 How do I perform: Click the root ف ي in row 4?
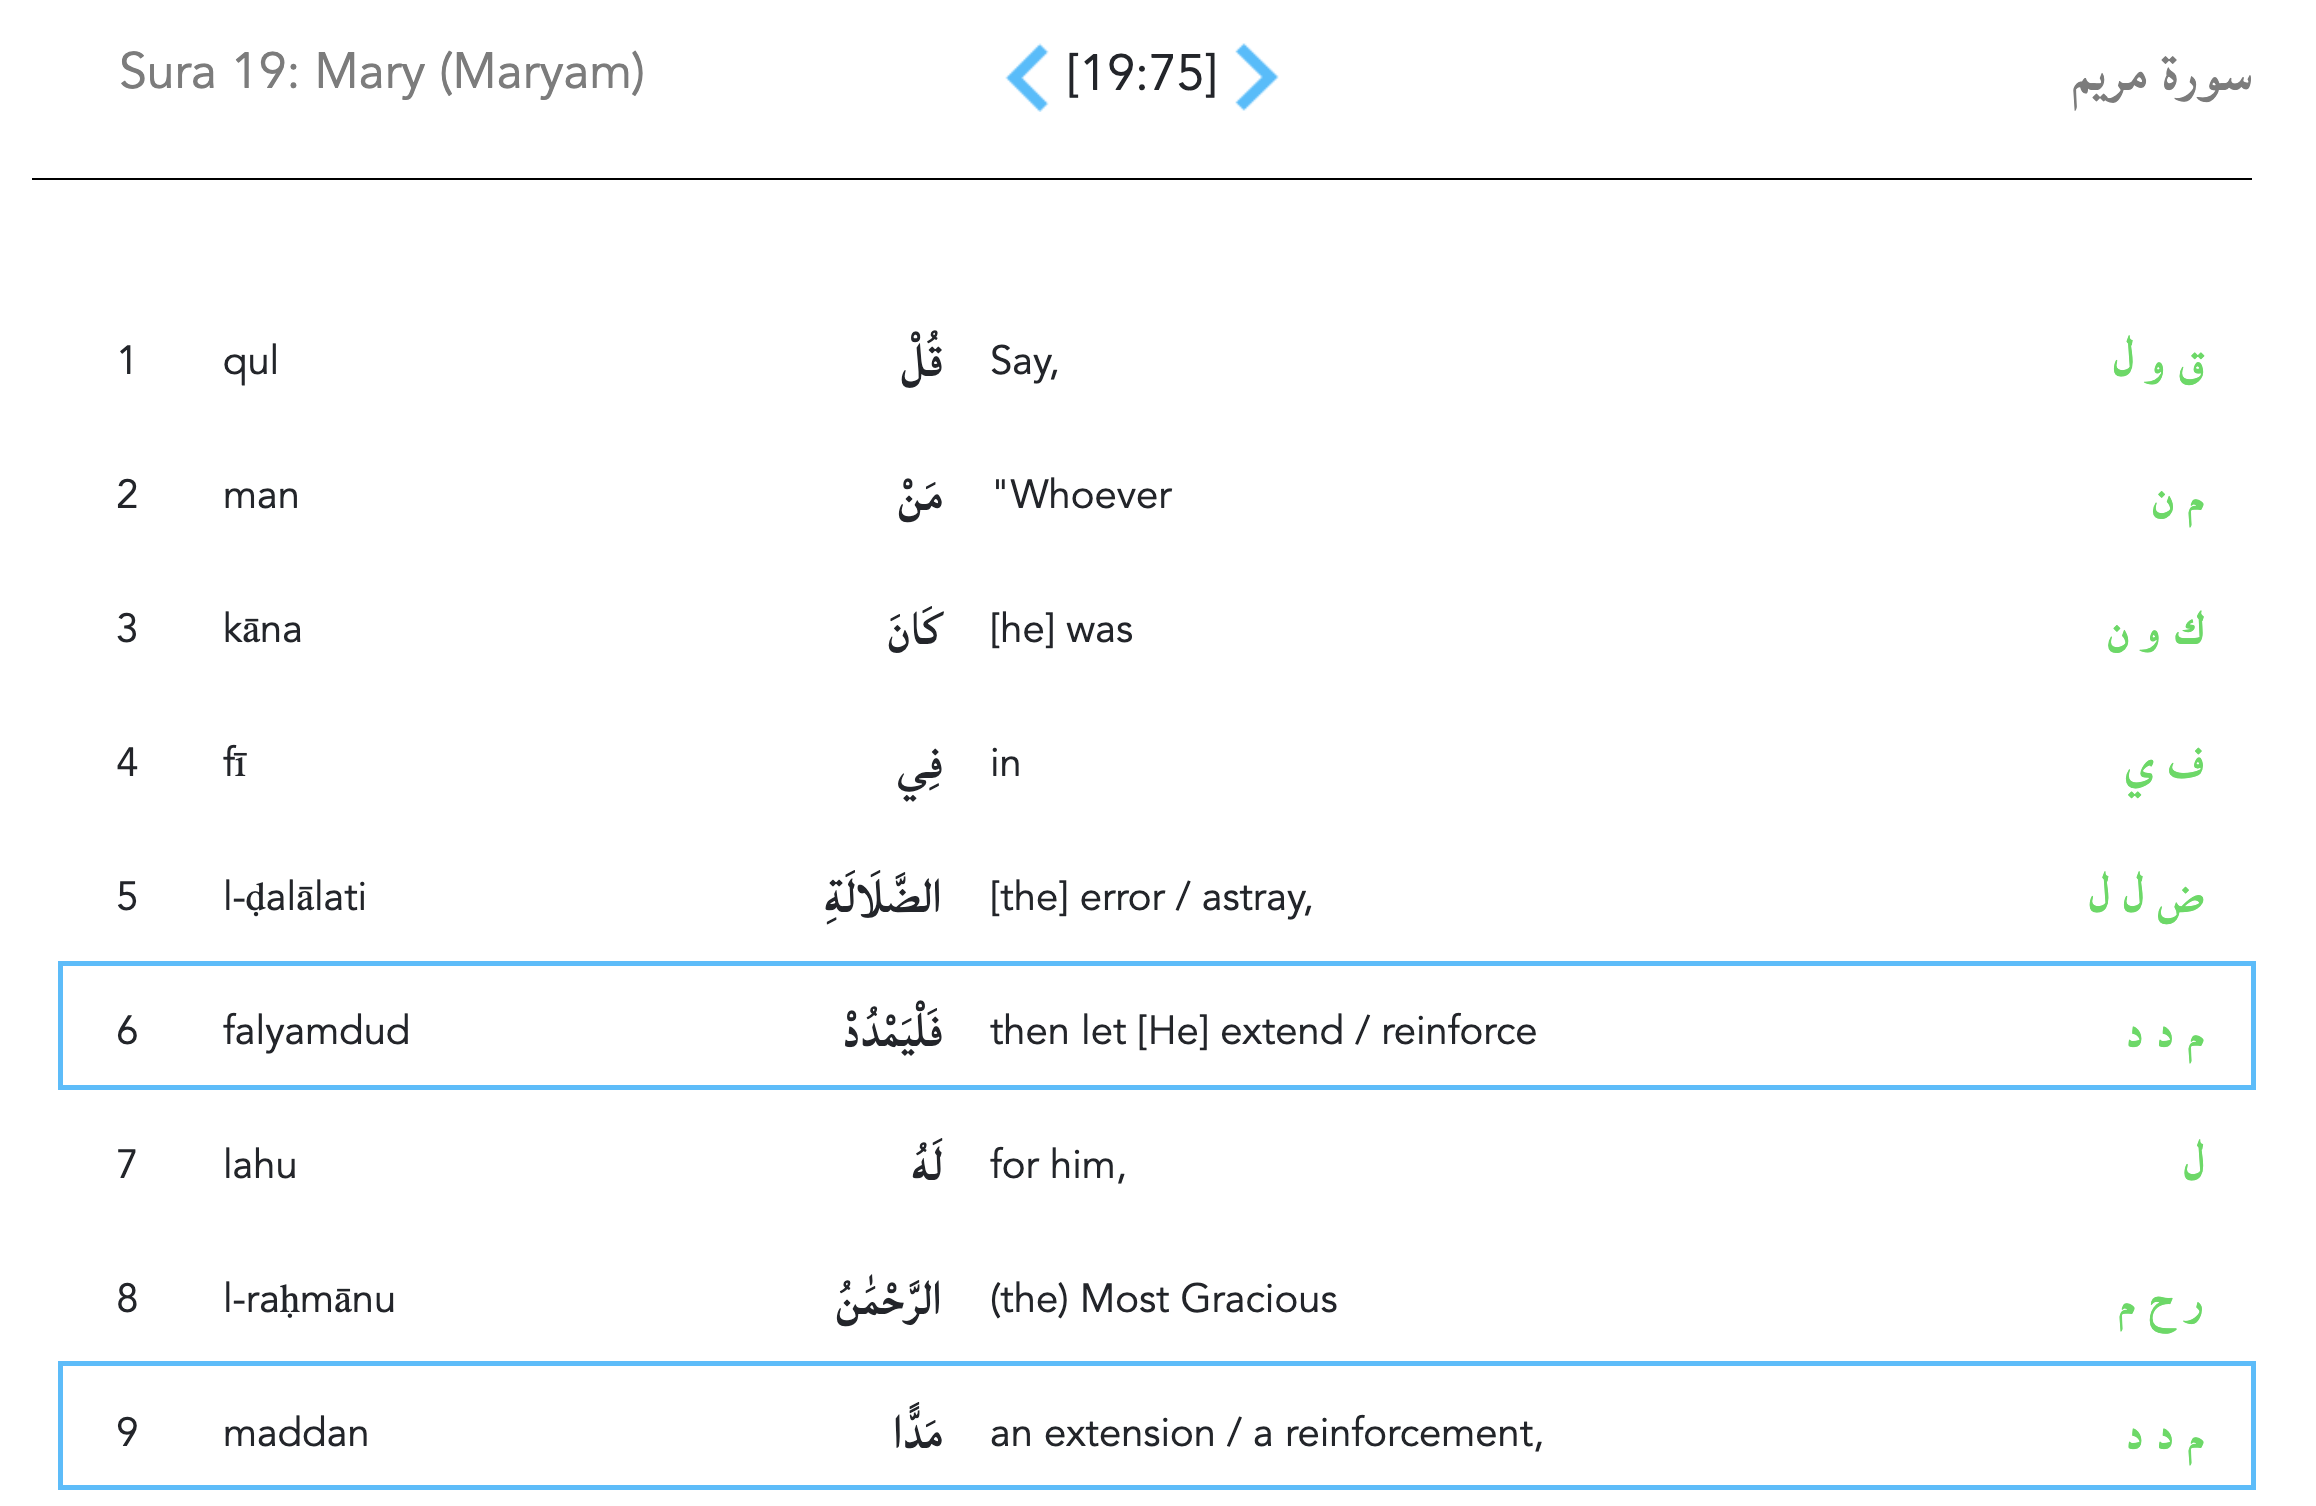(x=2164, y=768)
